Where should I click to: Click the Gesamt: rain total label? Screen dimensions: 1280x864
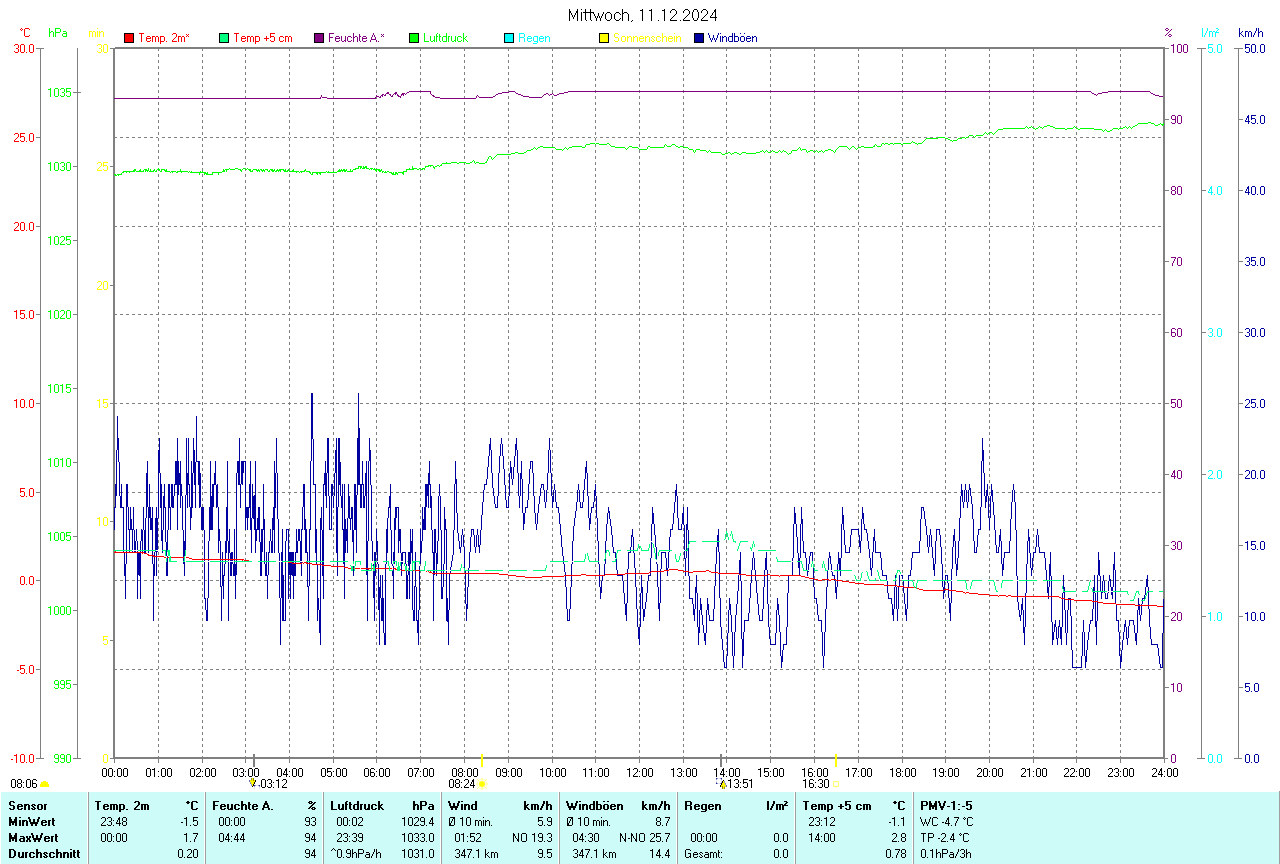pyautogui.click(x=704, y=854)
